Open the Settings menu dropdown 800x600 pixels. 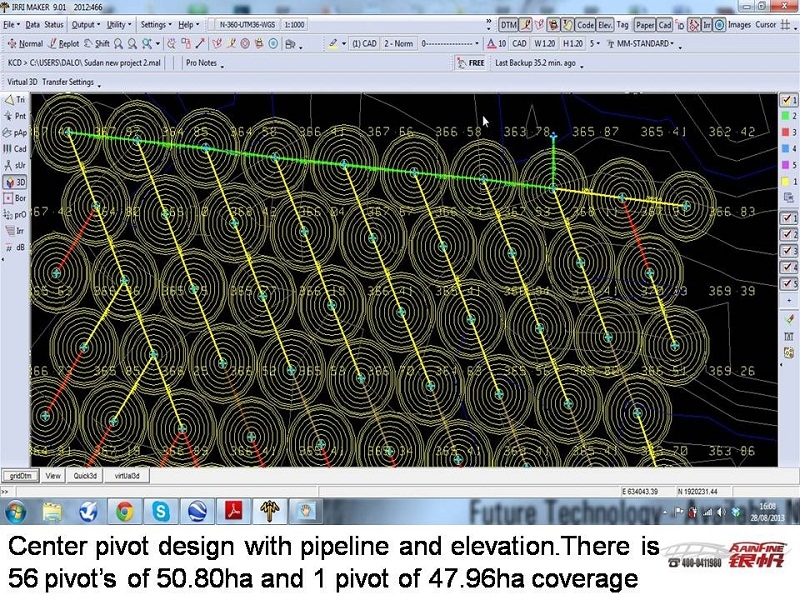point(155,24)
